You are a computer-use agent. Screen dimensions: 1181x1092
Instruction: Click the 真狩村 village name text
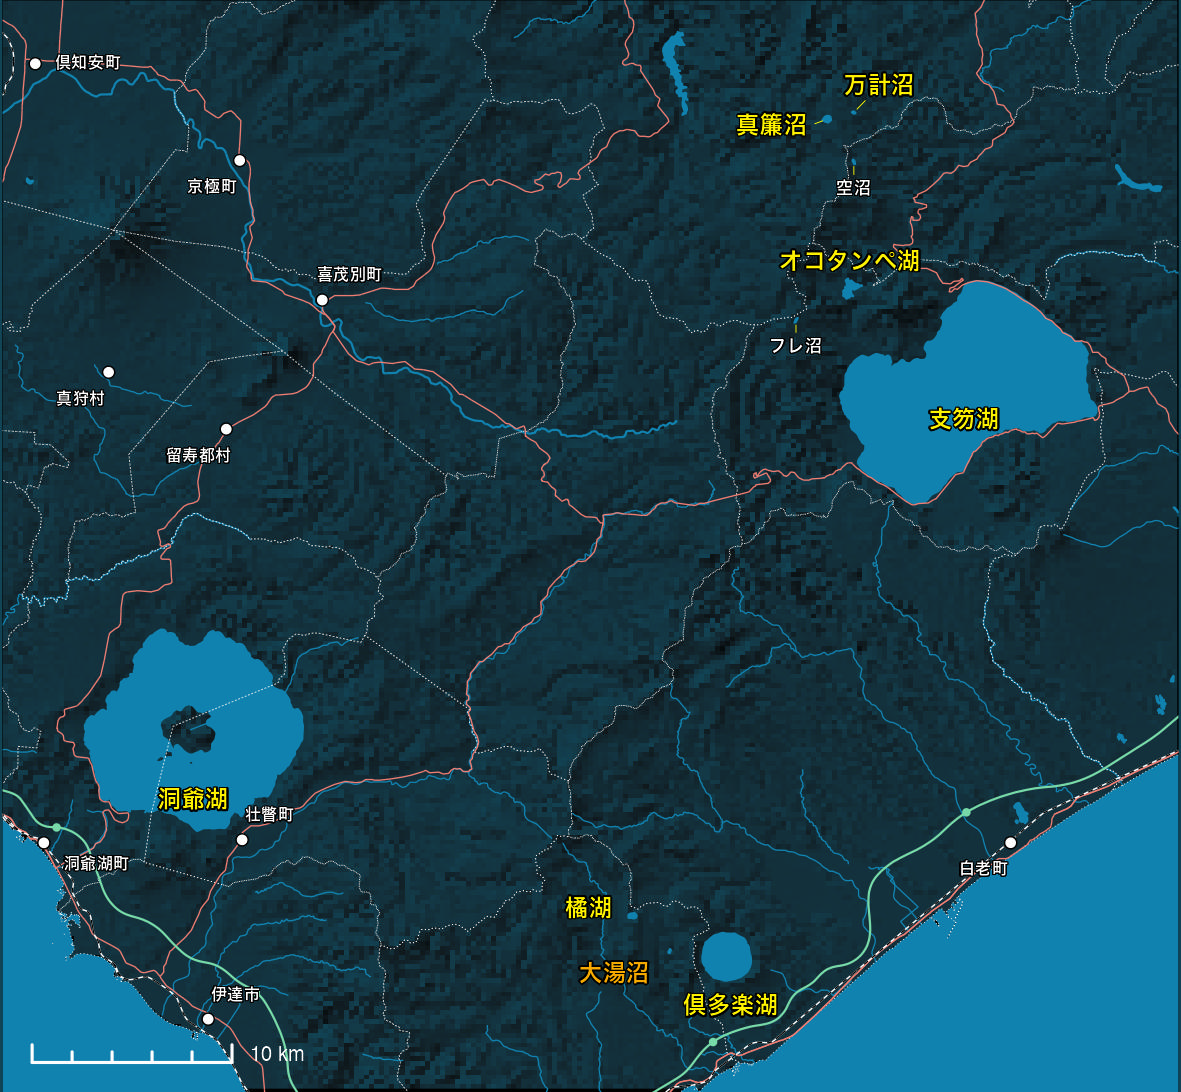81,398
